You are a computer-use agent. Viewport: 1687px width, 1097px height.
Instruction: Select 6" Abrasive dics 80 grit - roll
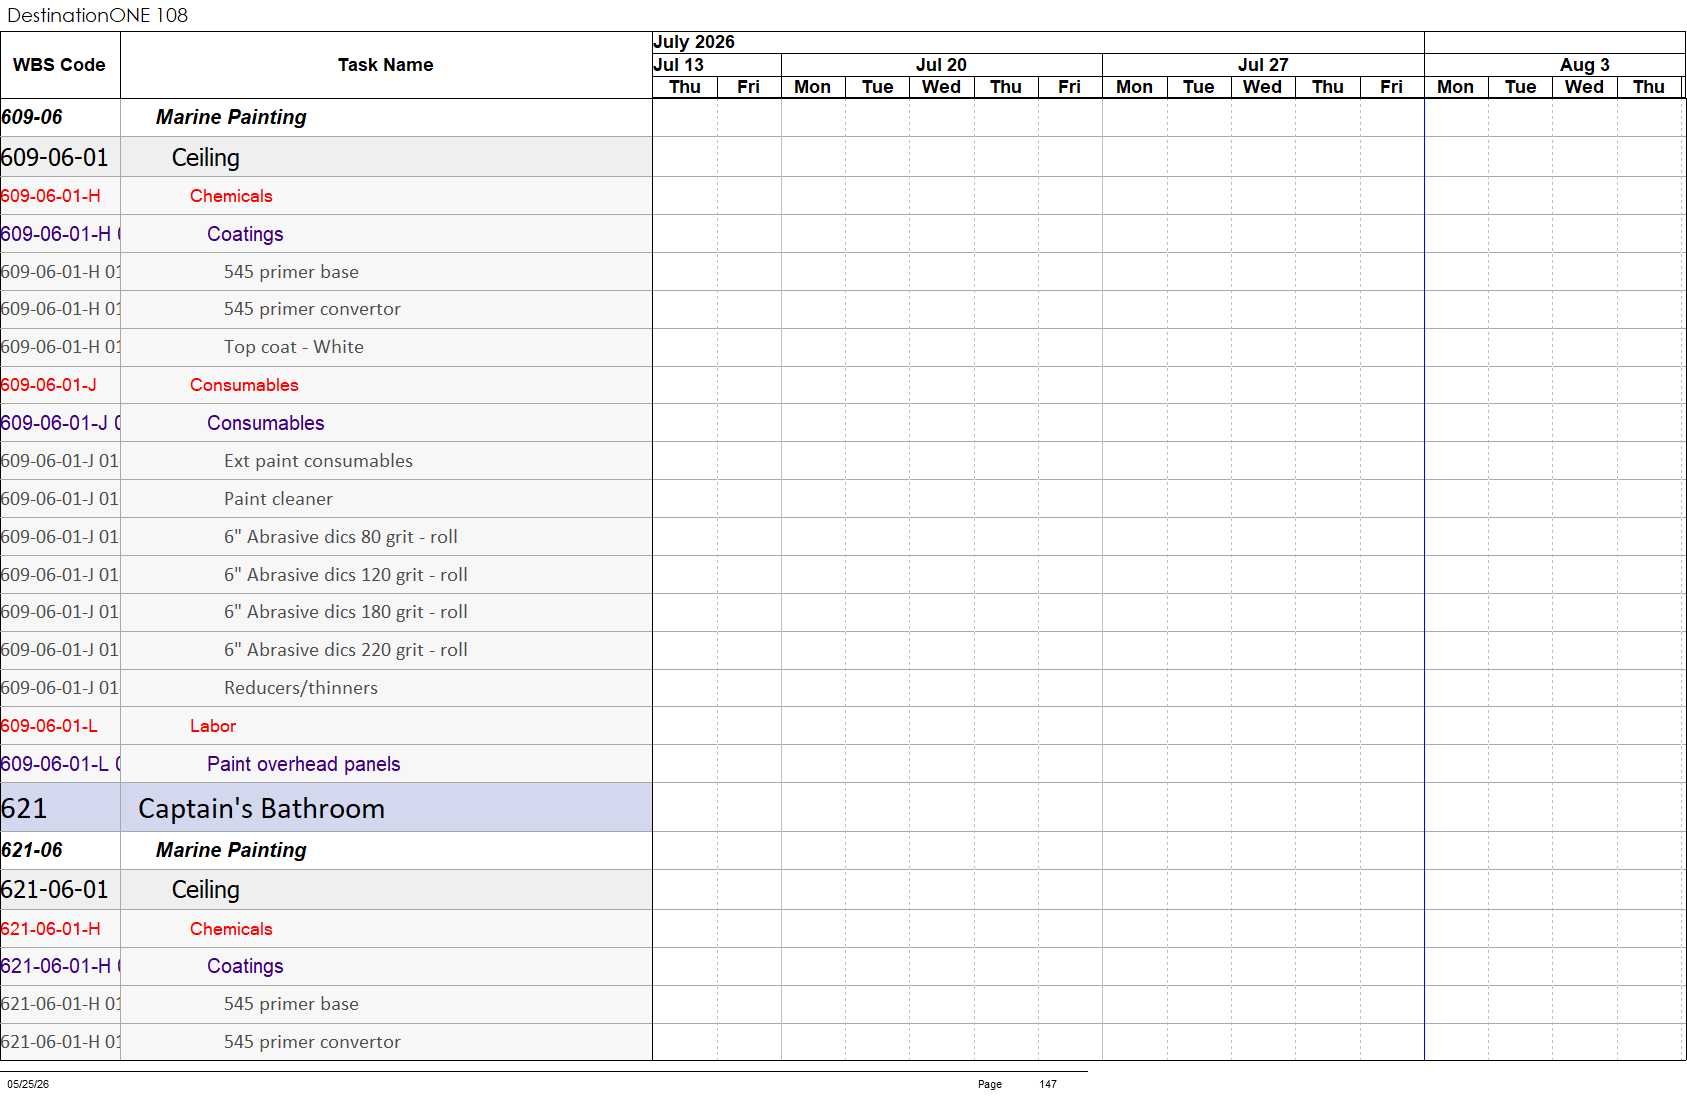pos(326,537)
